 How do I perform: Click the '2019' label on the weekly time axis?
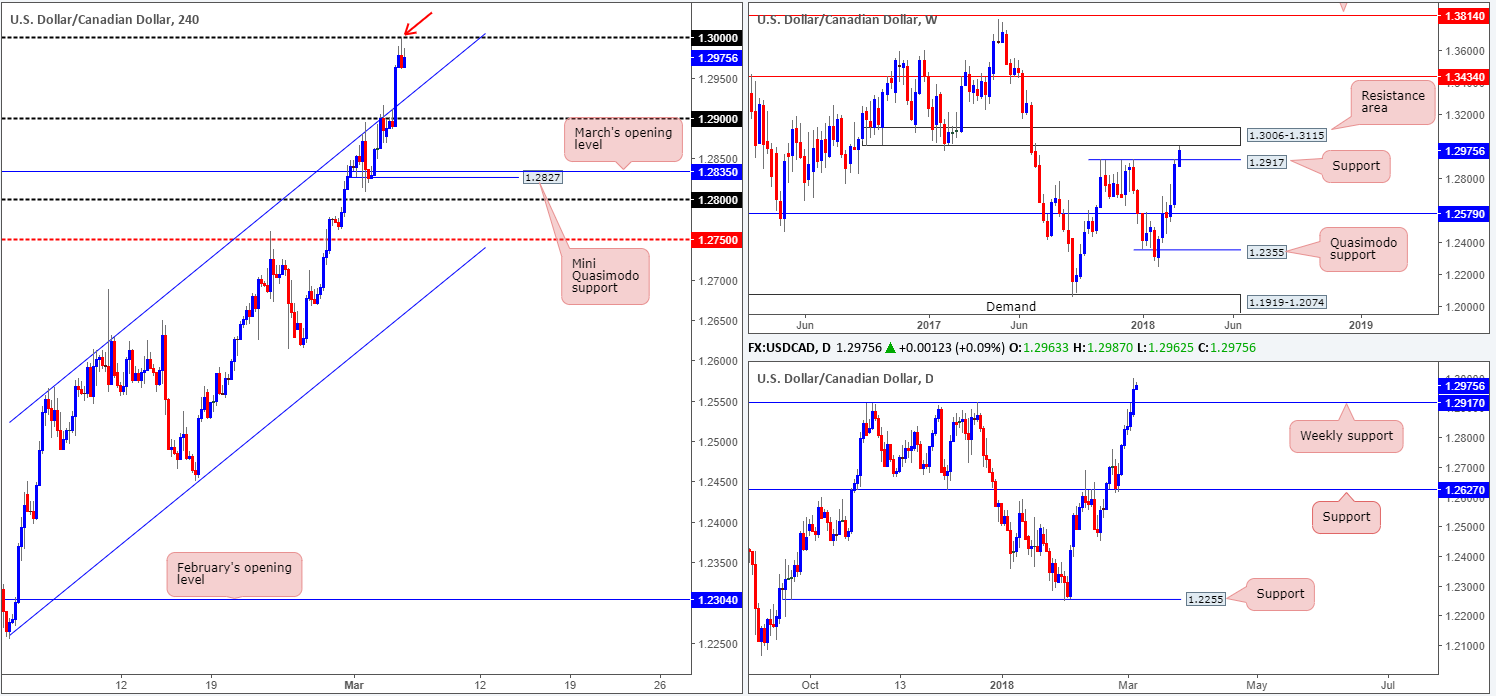tap(1360, 325)
